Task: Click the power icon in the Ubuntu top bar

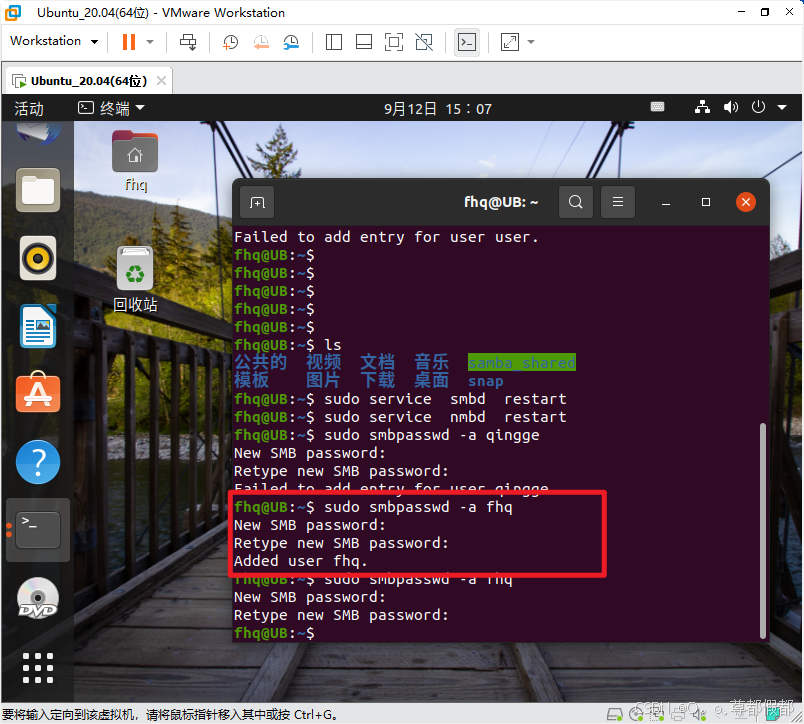Action: click(x=758, y=107)
